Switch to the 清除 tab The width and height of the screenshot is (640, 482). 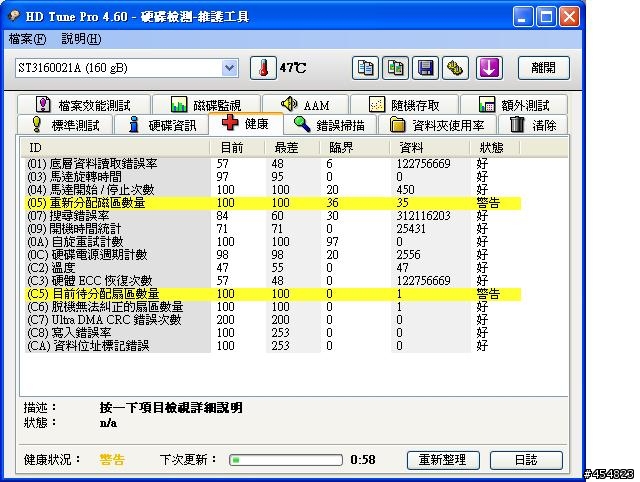[533, 124]
